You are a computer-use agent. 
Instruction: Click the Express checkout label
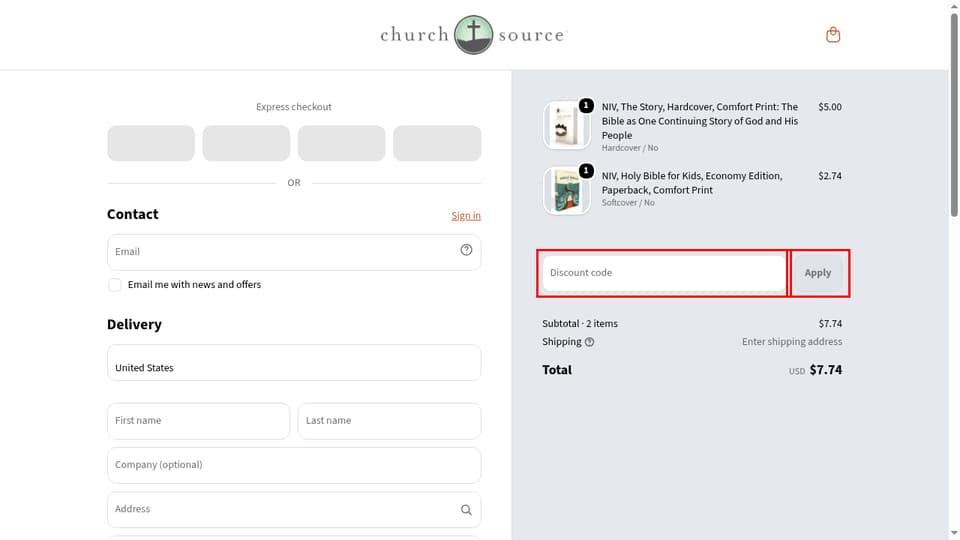294,107
